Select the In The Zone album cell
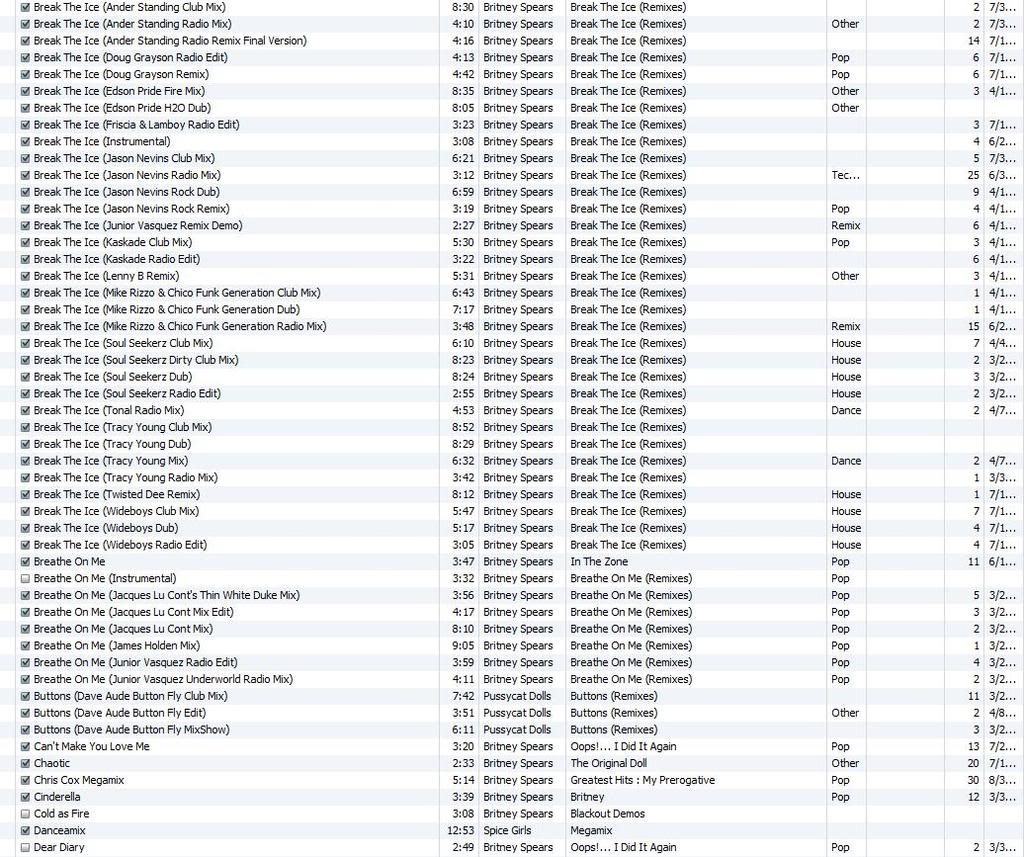 tap(599, 562)
